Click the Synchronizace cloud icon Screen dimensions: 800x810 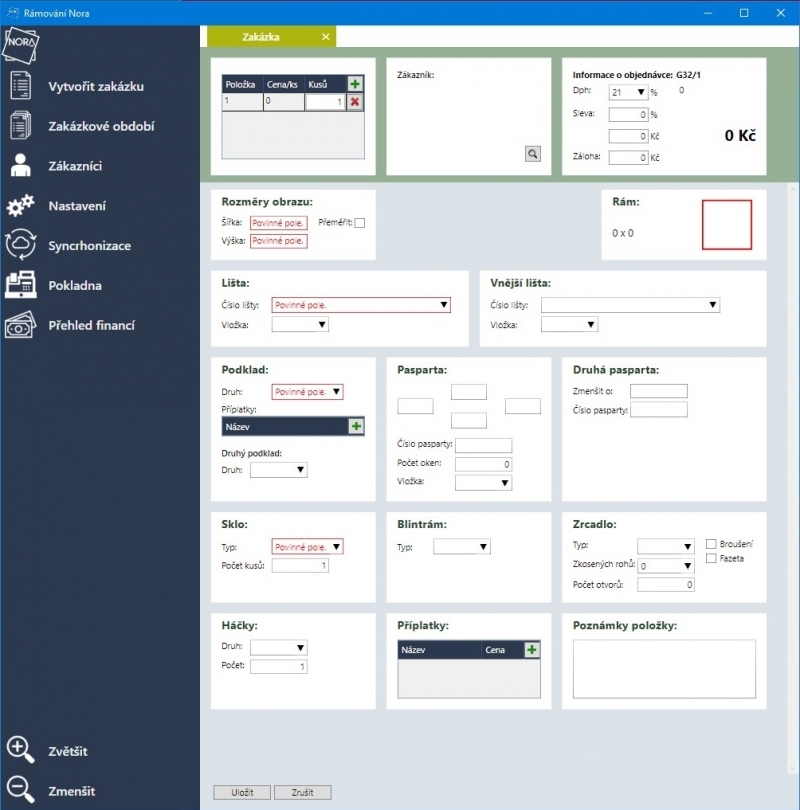pyautogui.click(x=21, y=245)
